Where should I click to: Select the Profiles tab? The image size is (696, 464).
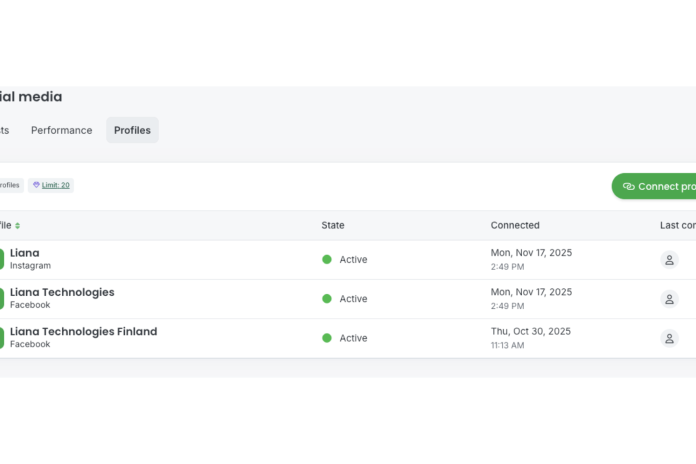coord(132,130)
